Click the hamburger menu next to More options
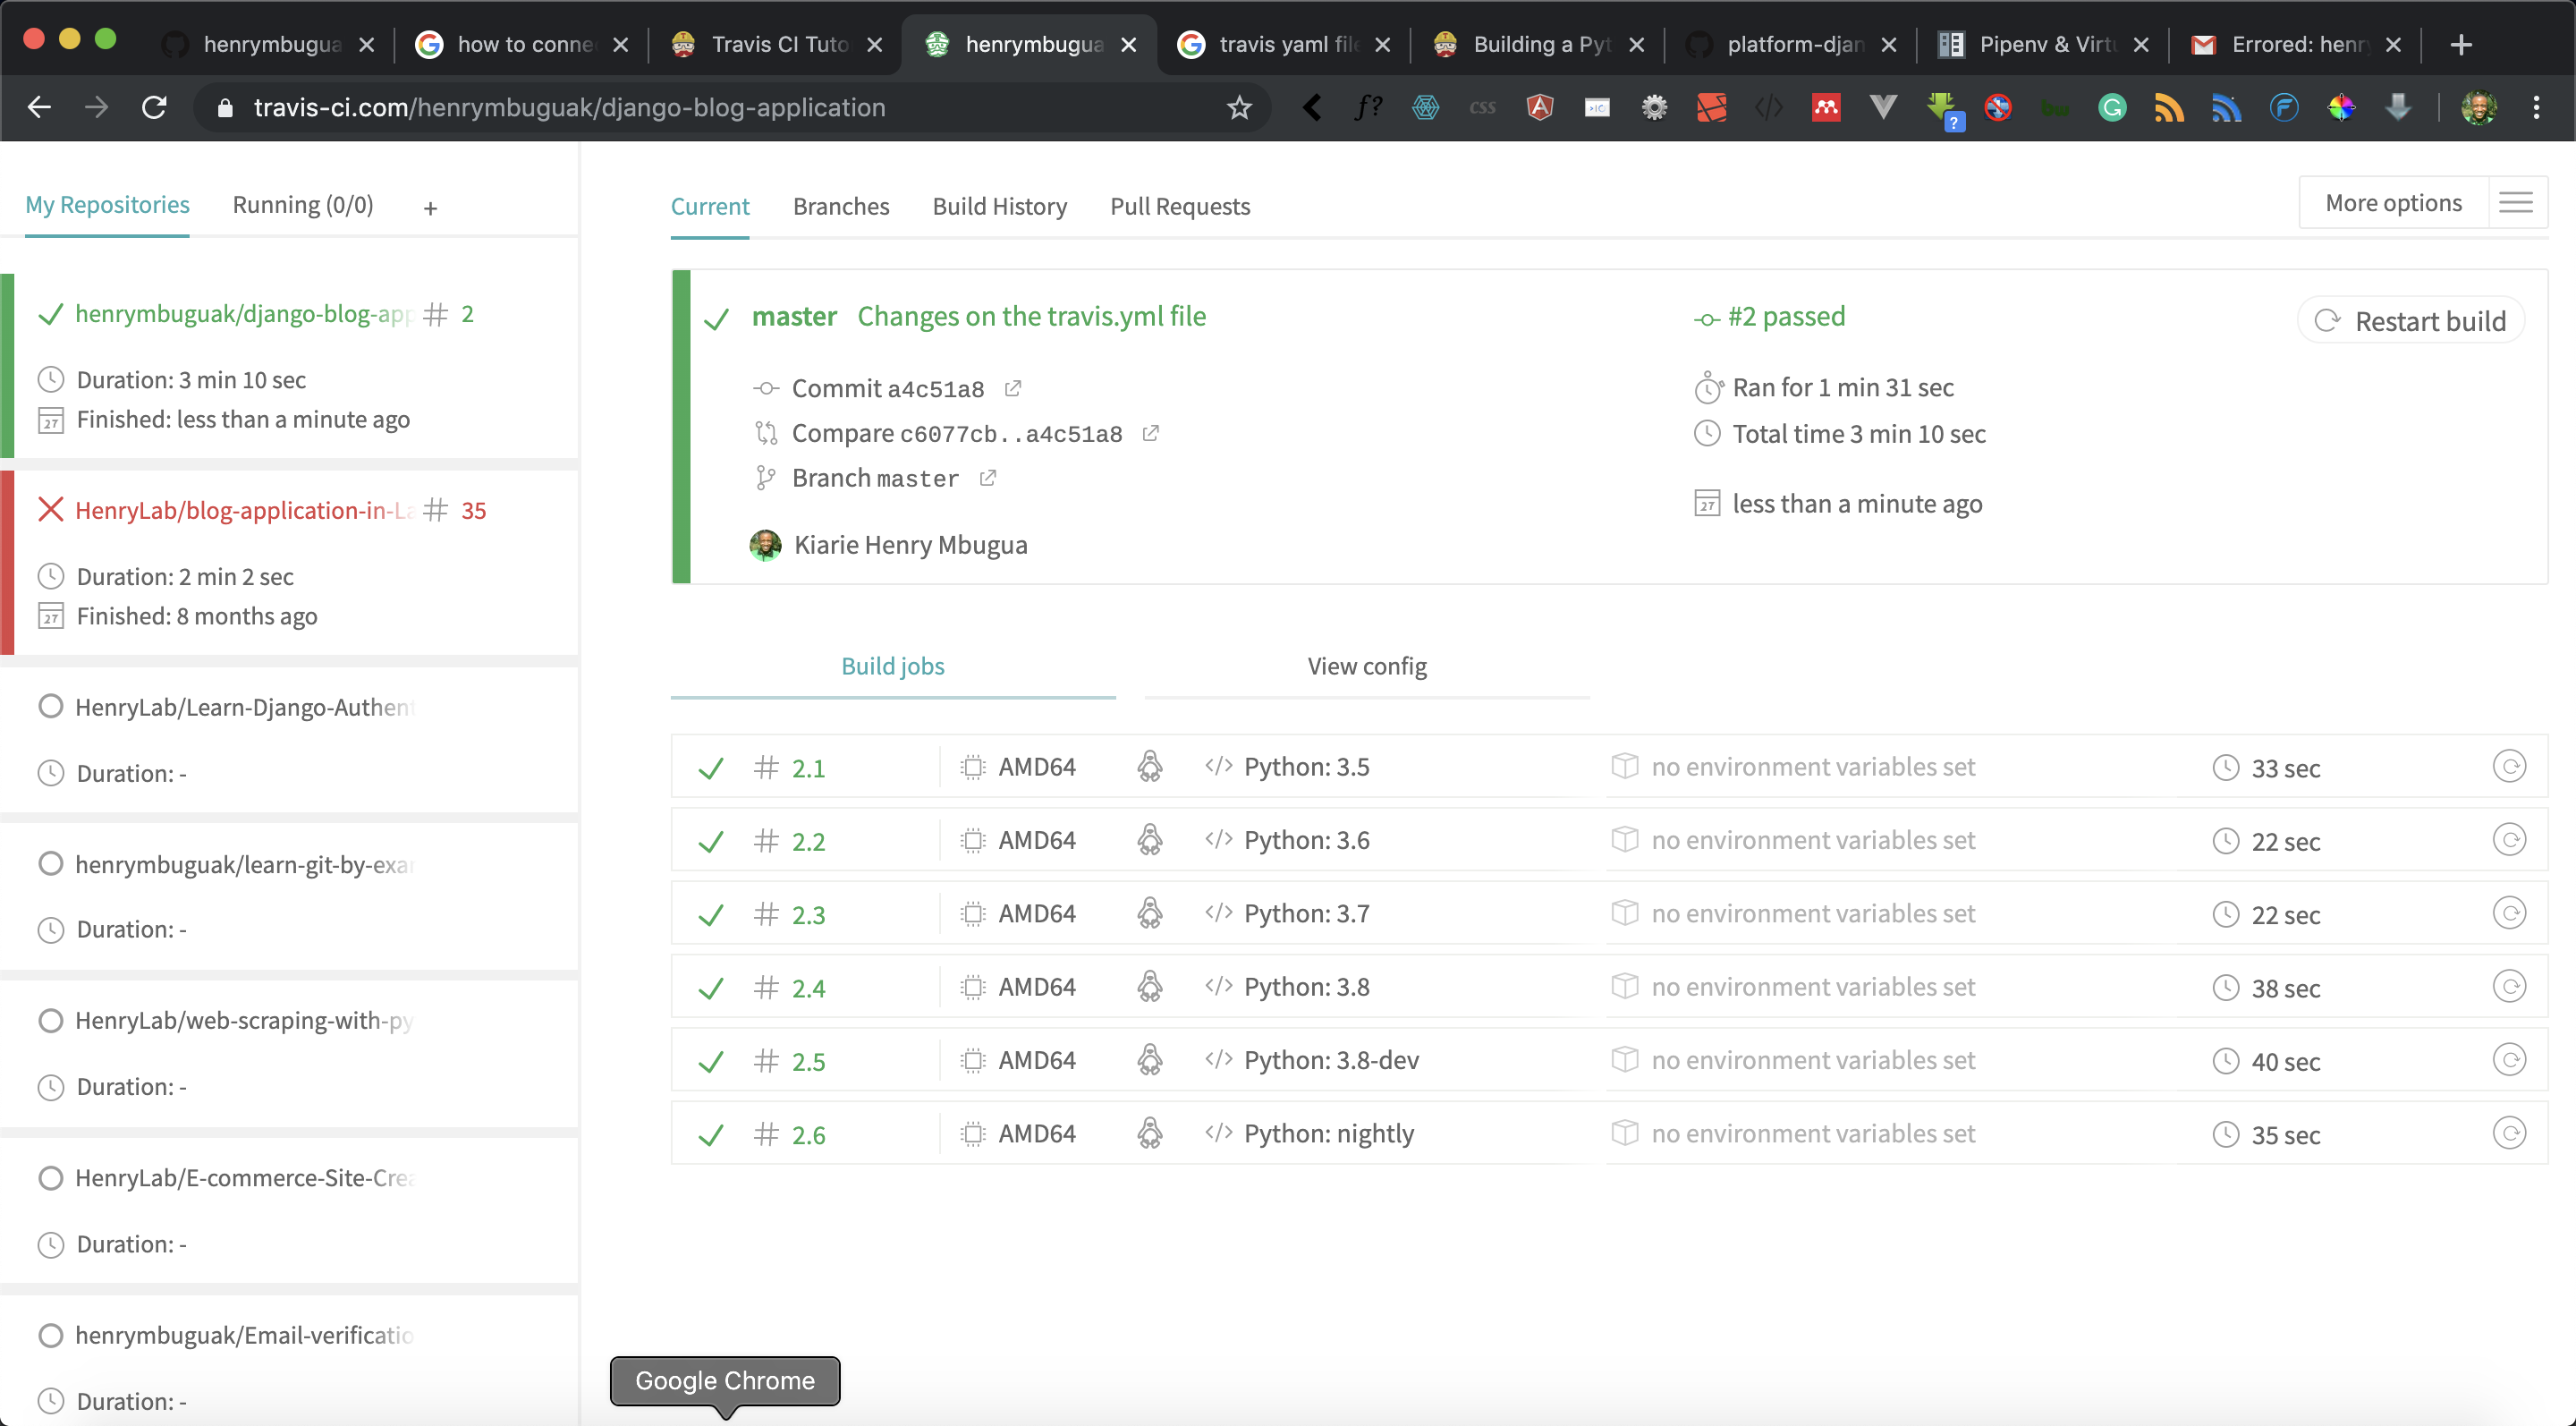The image size is (2576, 1426). 2516,203
